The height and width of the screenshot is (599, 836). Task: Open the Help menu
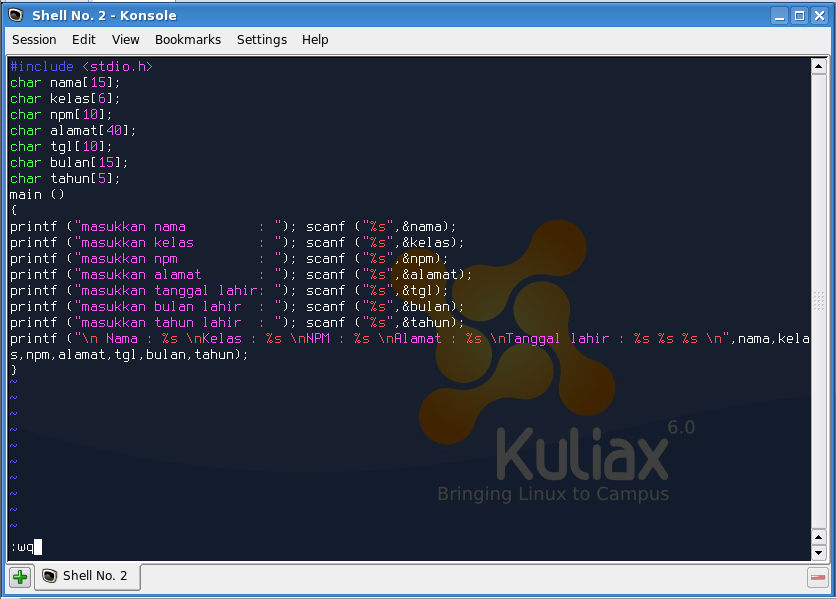point(315,40)
